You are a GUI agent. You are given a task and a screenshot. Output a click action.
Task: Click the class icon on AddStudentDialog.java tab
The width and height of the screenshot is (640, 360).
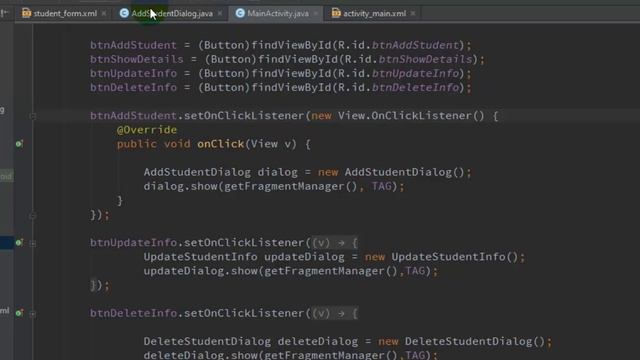[124, 13]
